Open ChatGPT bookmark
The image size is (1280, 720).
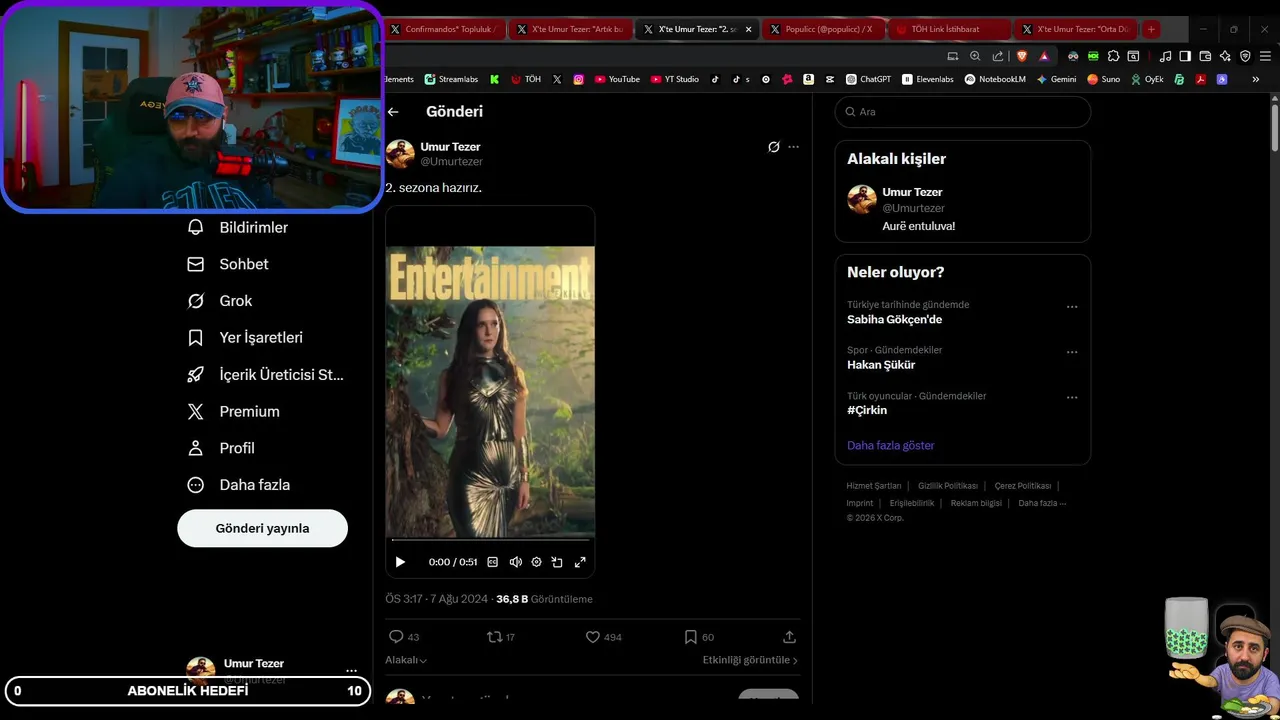coord(868,79)
